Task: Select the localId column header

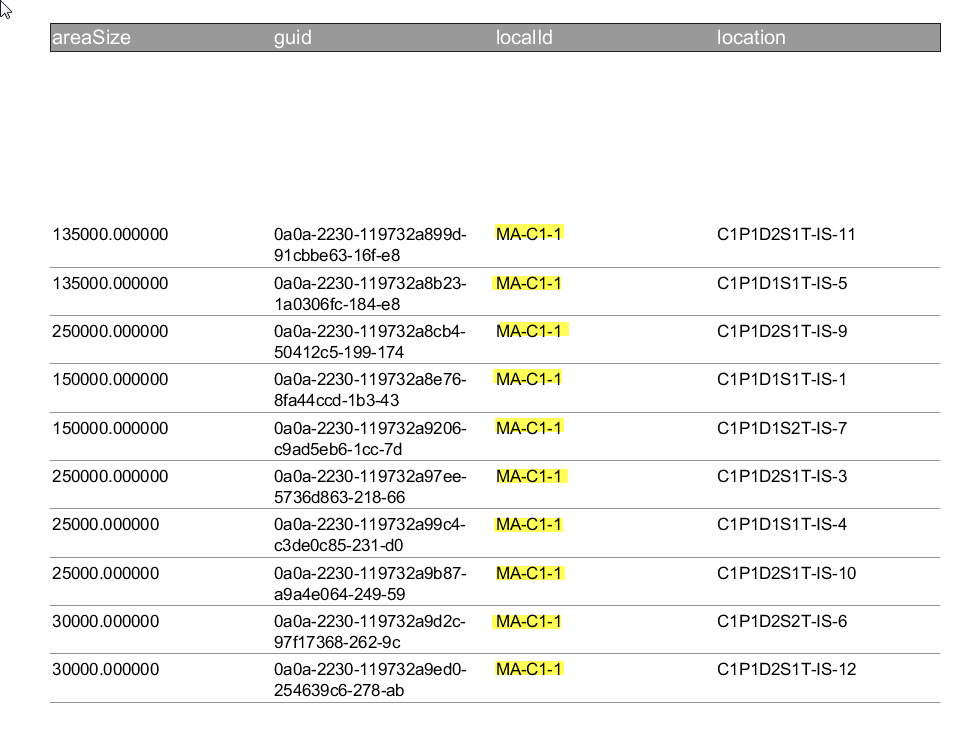Action: tap(524, 38)
